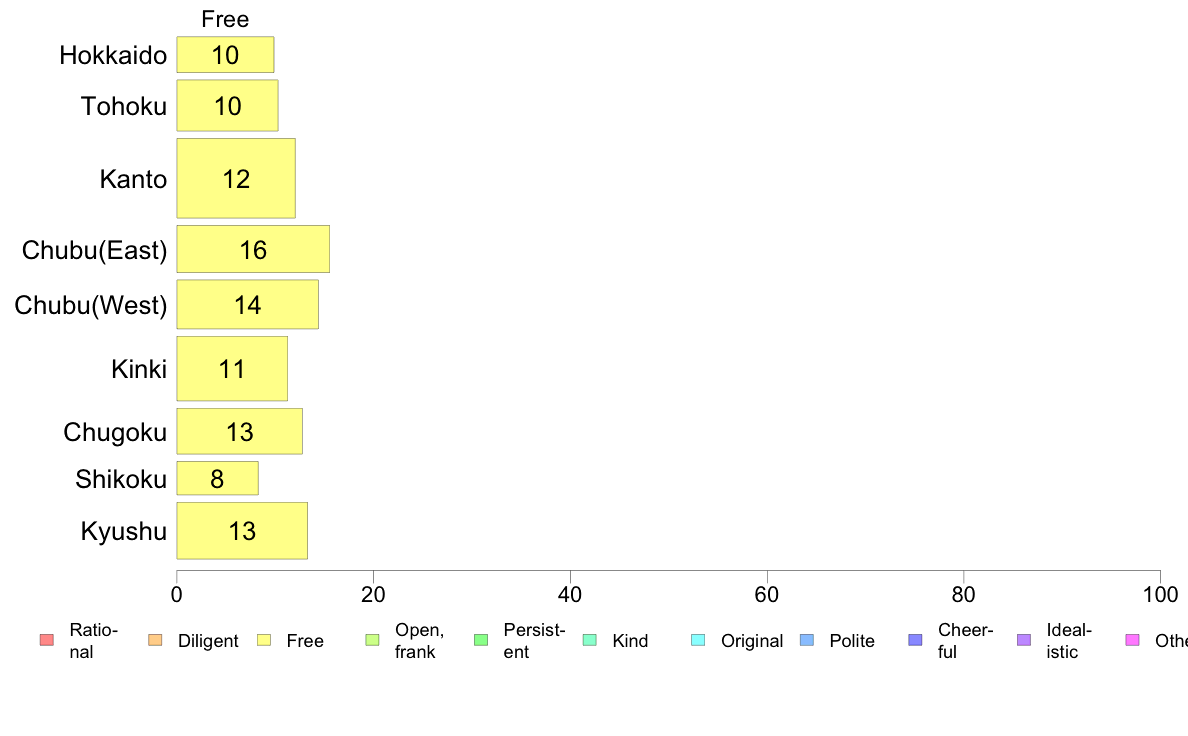Image resolution: width=1188 pixels, height=736 pixels.
Task: Click the Idealistic legend swatch
Action: point(1024,640)
